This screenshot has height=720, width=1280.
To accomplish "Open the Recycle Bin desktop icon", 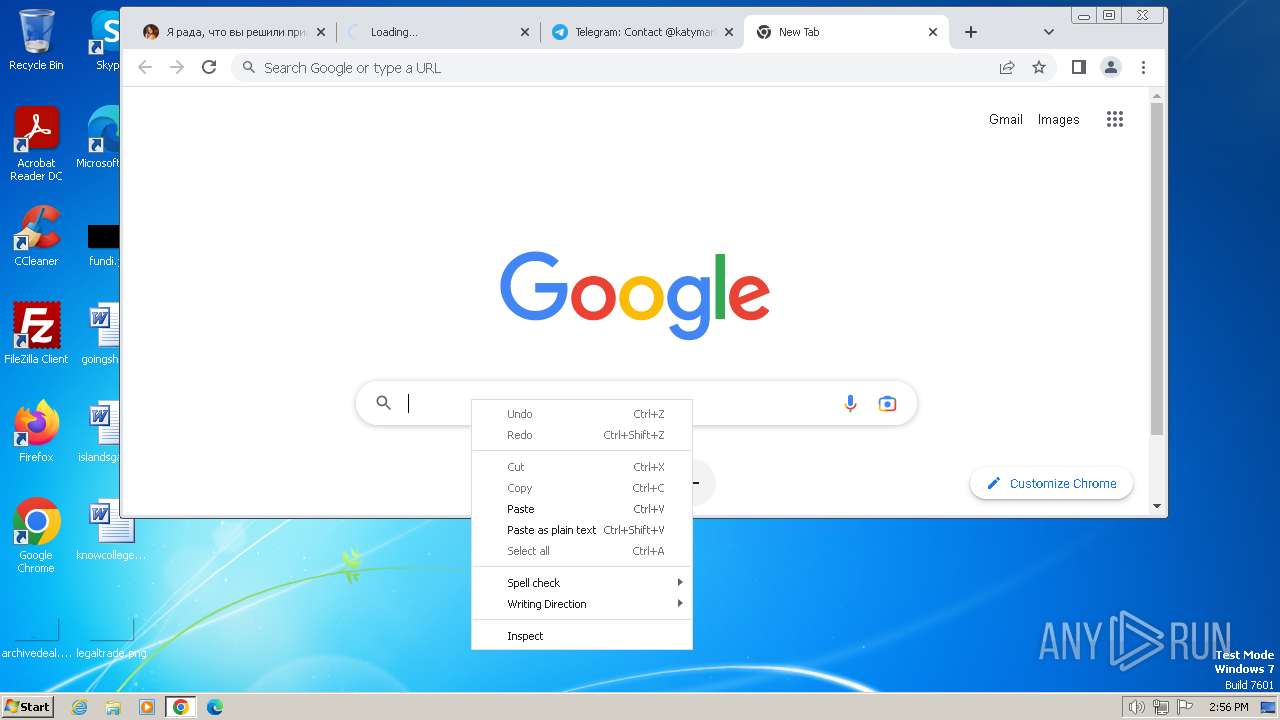I will click(x=36, y=40).
